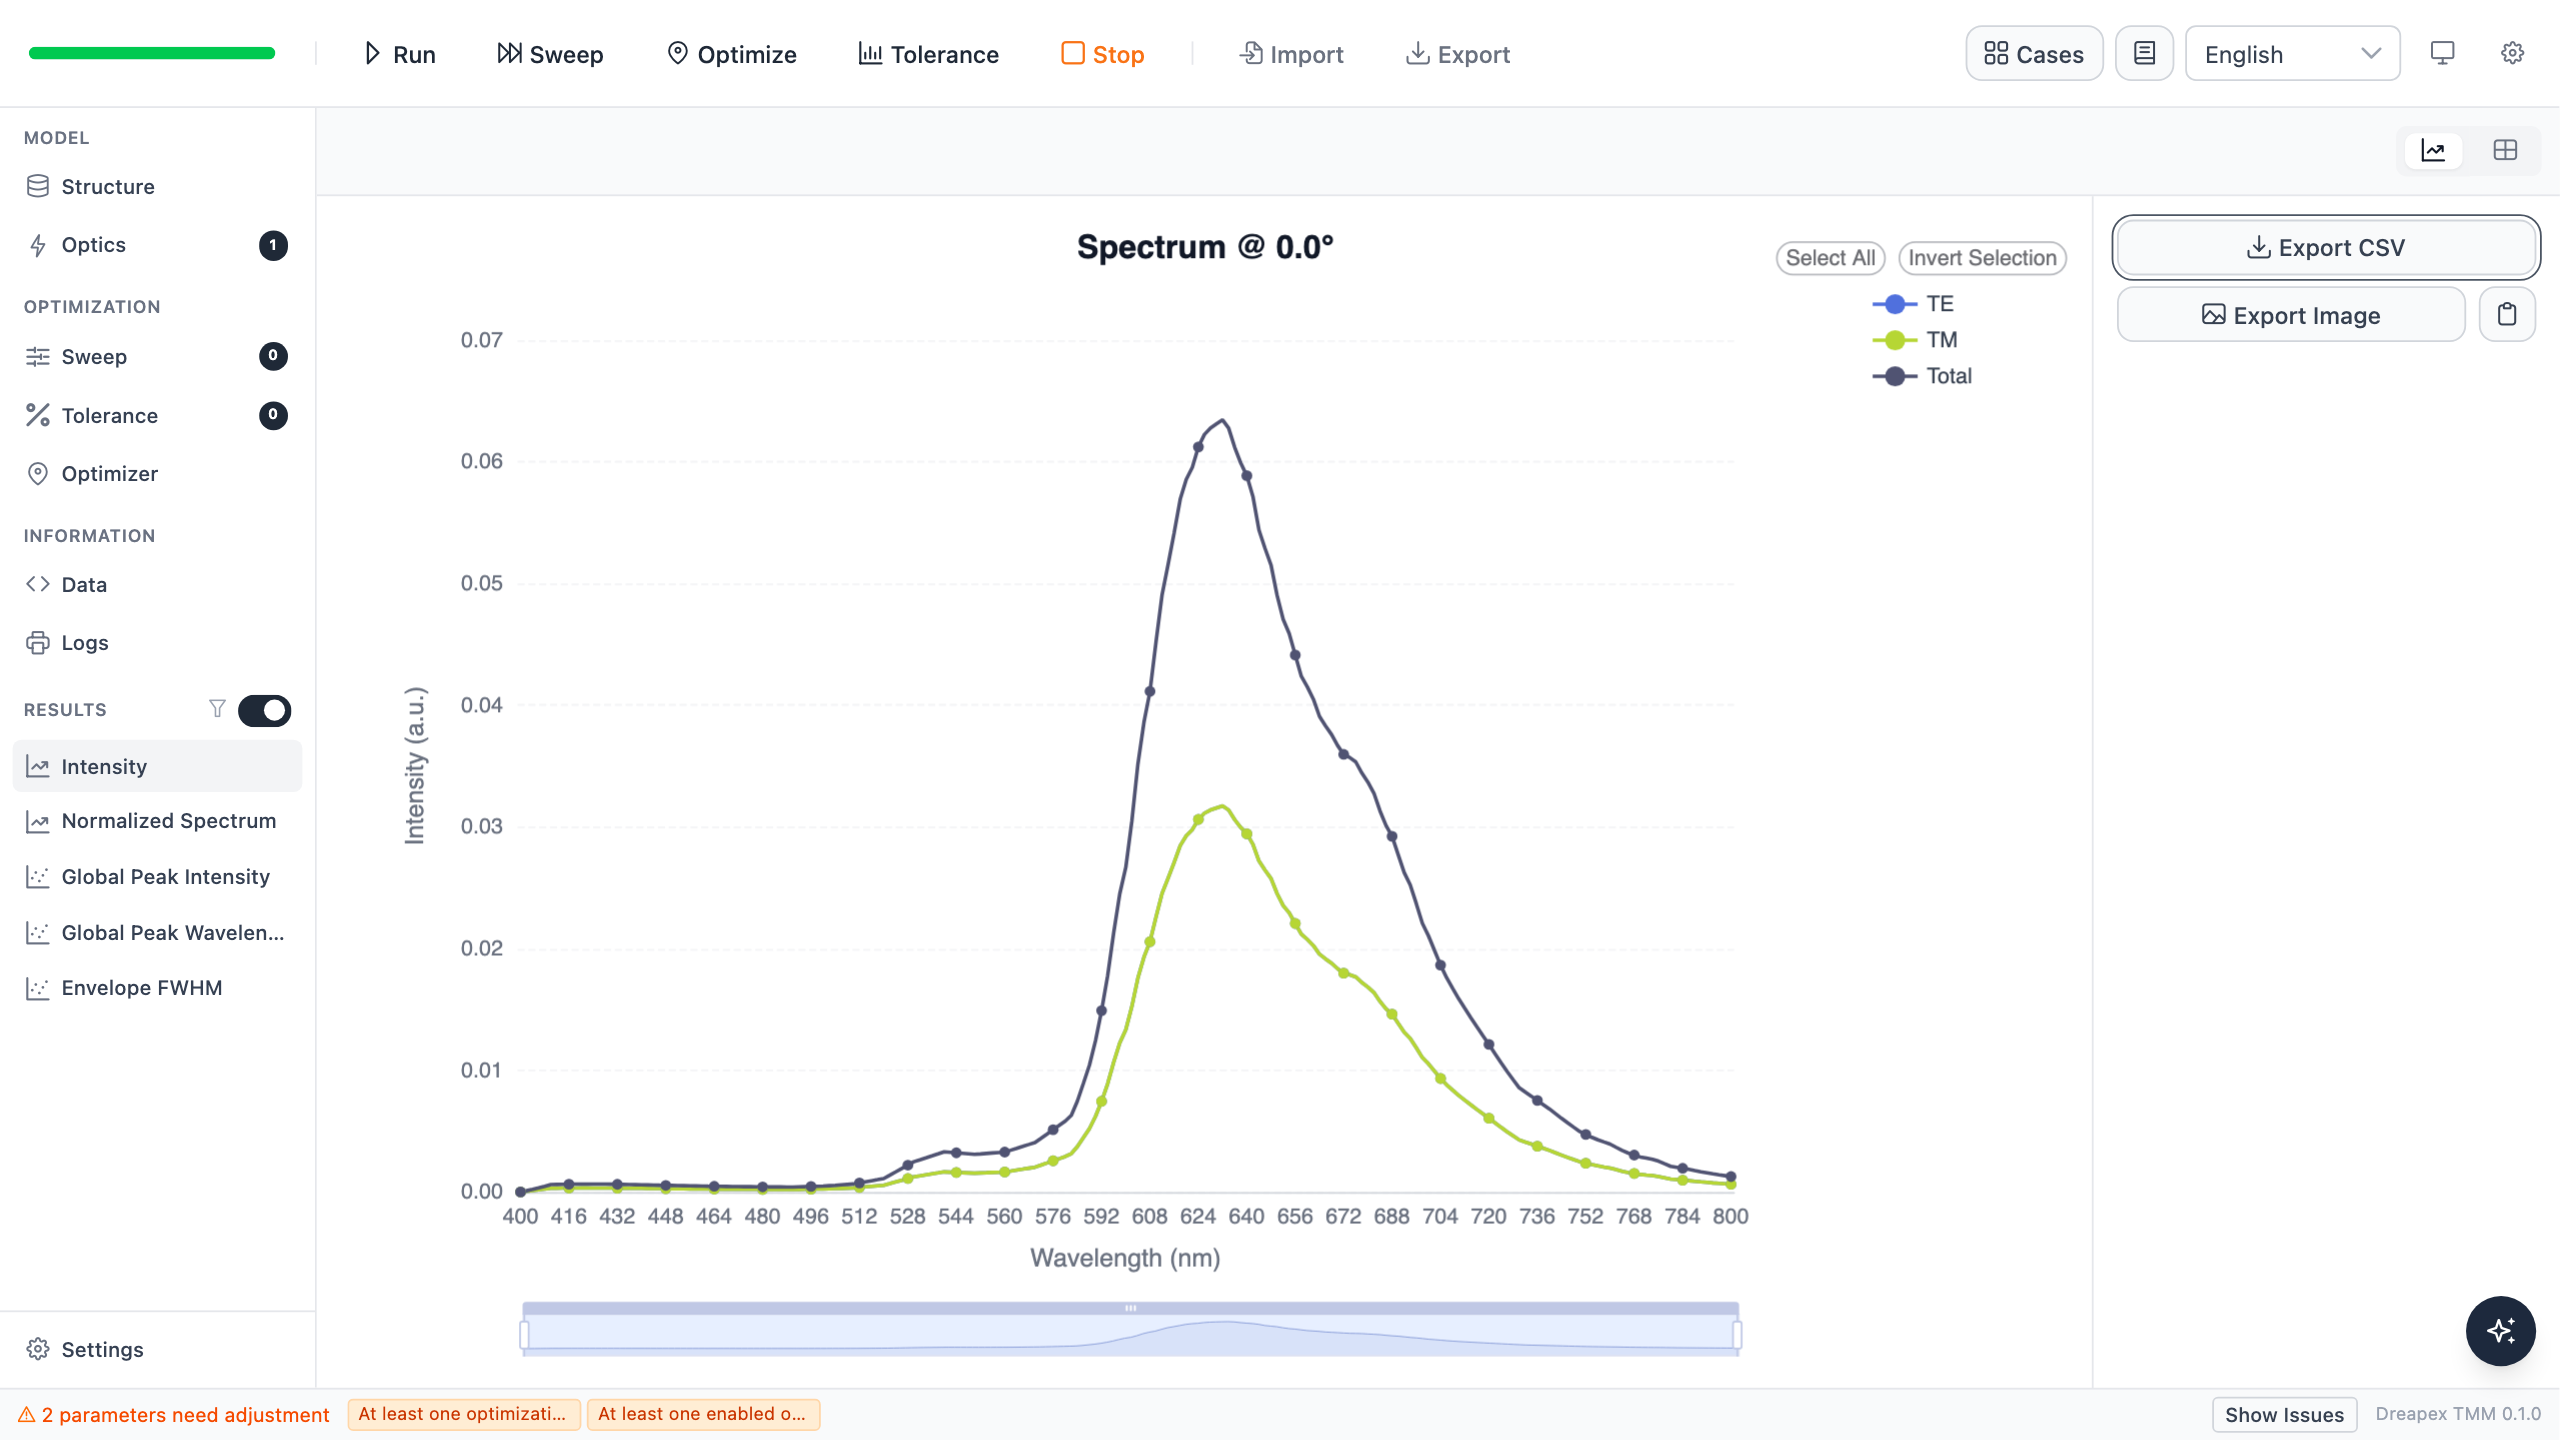
Task: Click left handle of wavelength range slider
Action: [x=524, y=1335]
